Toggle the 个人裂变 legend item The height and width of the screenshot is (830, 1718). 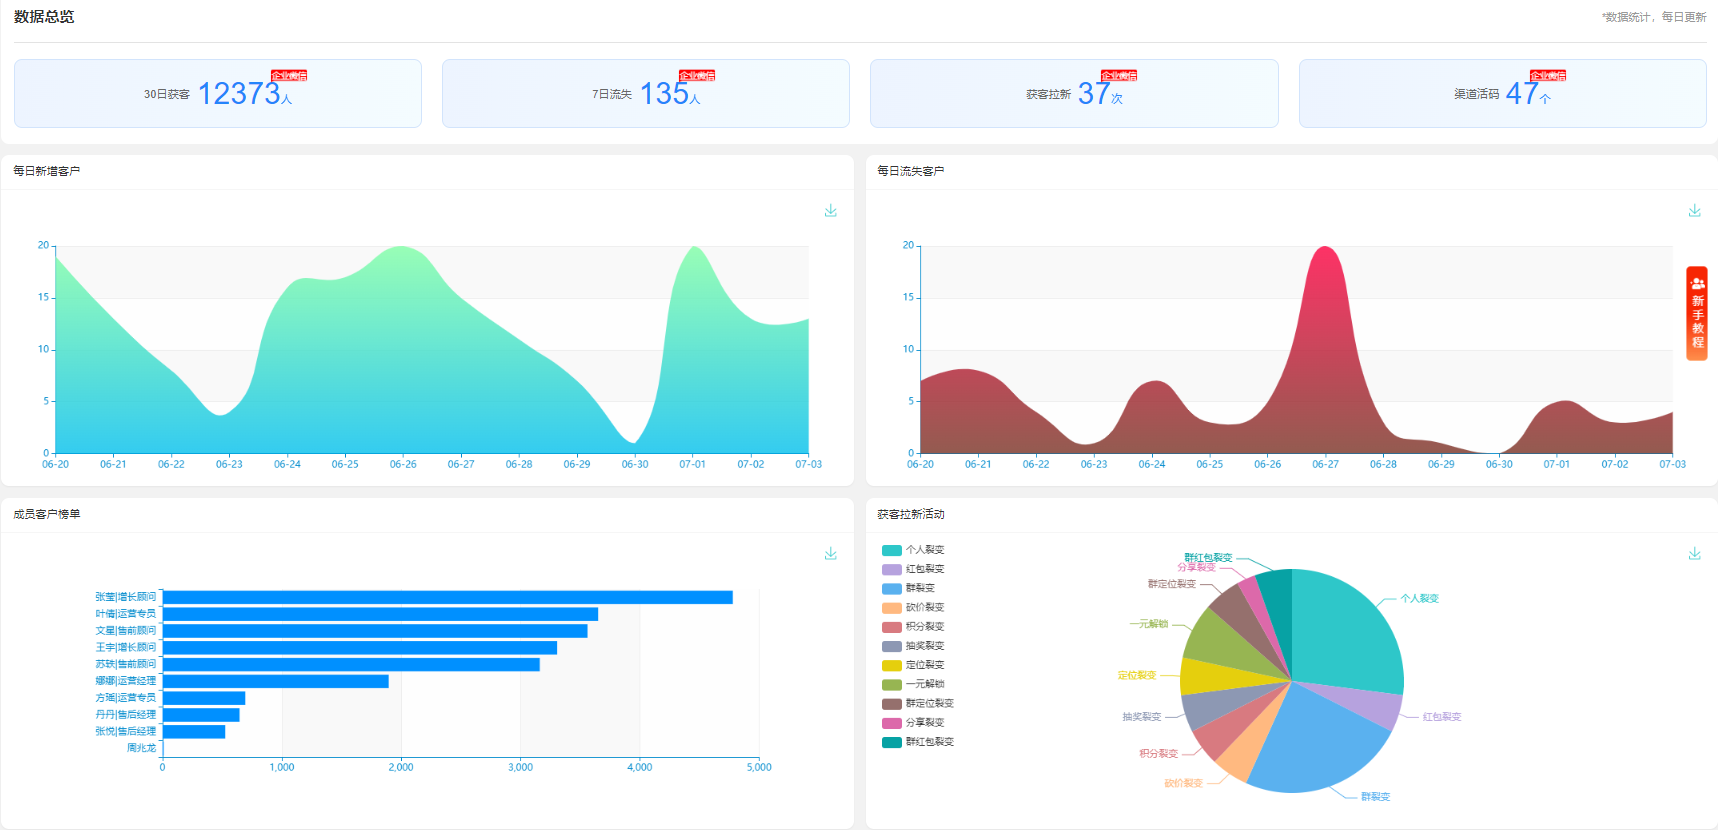913,550
